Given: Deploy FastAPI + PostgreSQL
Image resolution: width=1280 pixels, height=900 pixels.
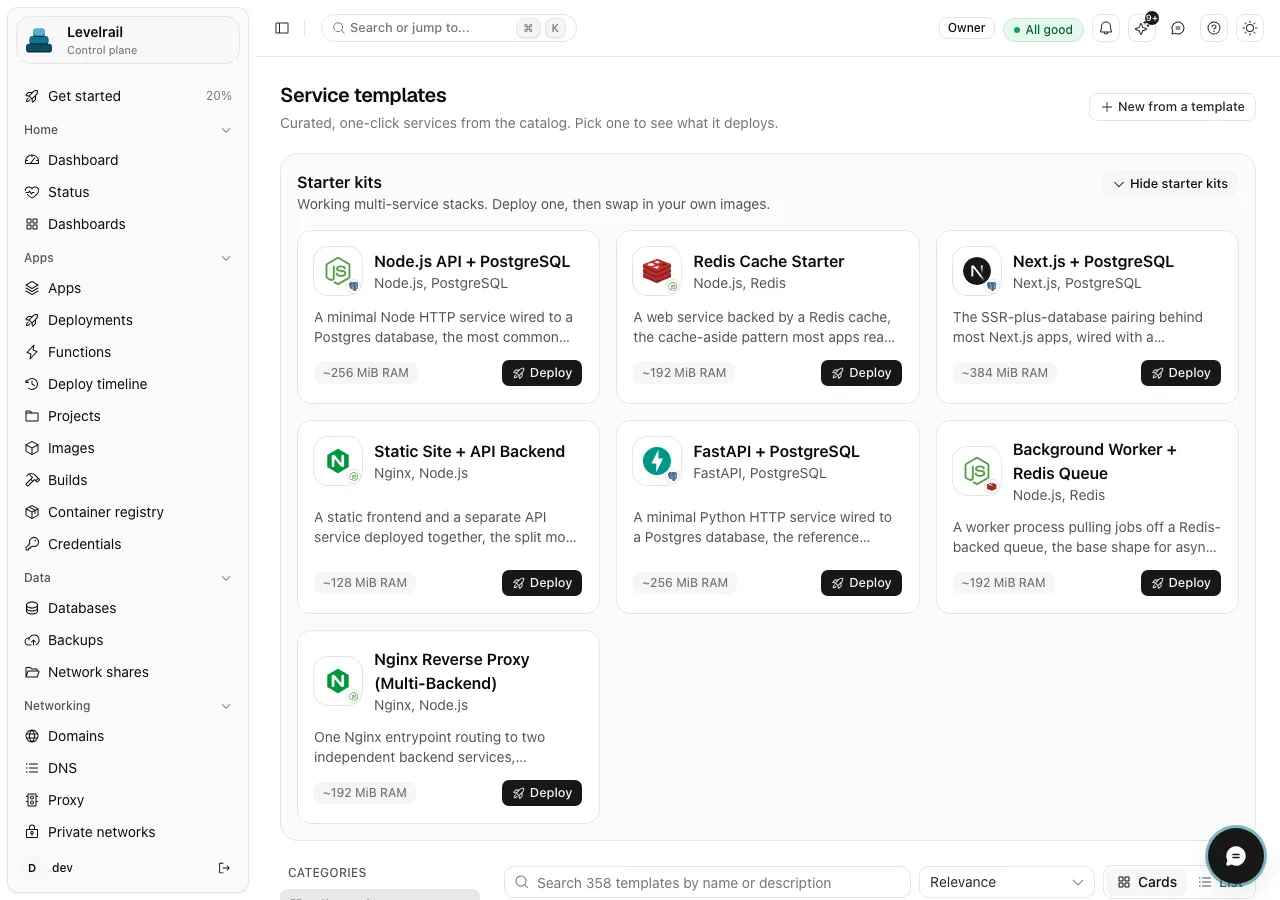Looking at the screenshot, I should [861, 583].
